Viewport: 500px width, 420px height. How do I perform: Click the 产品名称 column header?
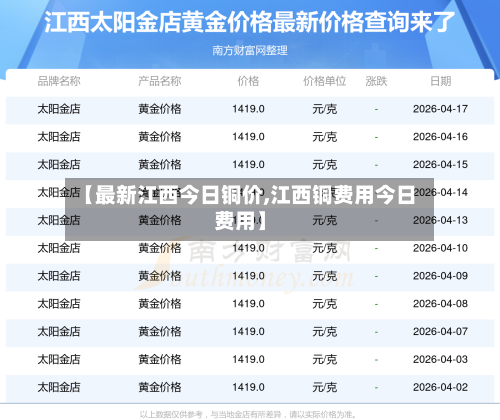pyautogui.click(x=160, y=81)
